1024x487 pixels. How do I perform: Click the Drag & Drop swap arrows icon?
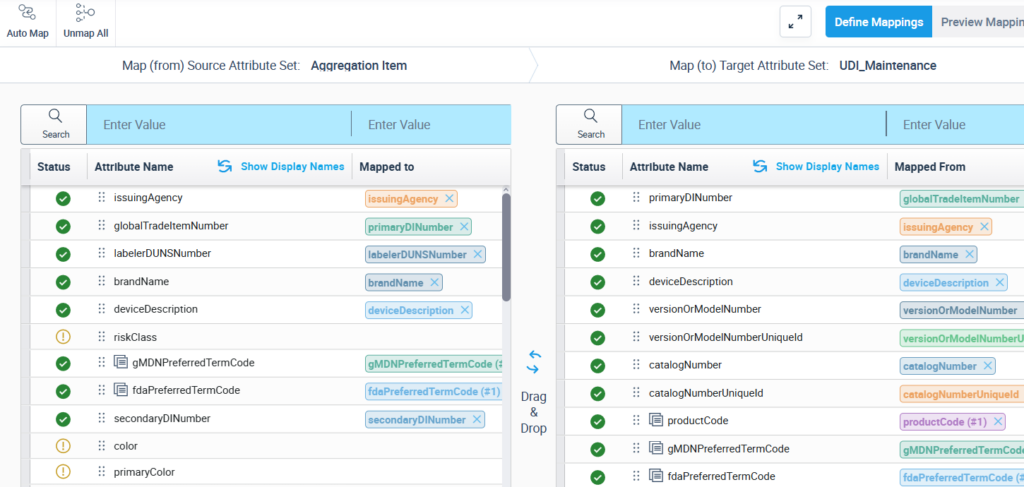pos(534,362)
